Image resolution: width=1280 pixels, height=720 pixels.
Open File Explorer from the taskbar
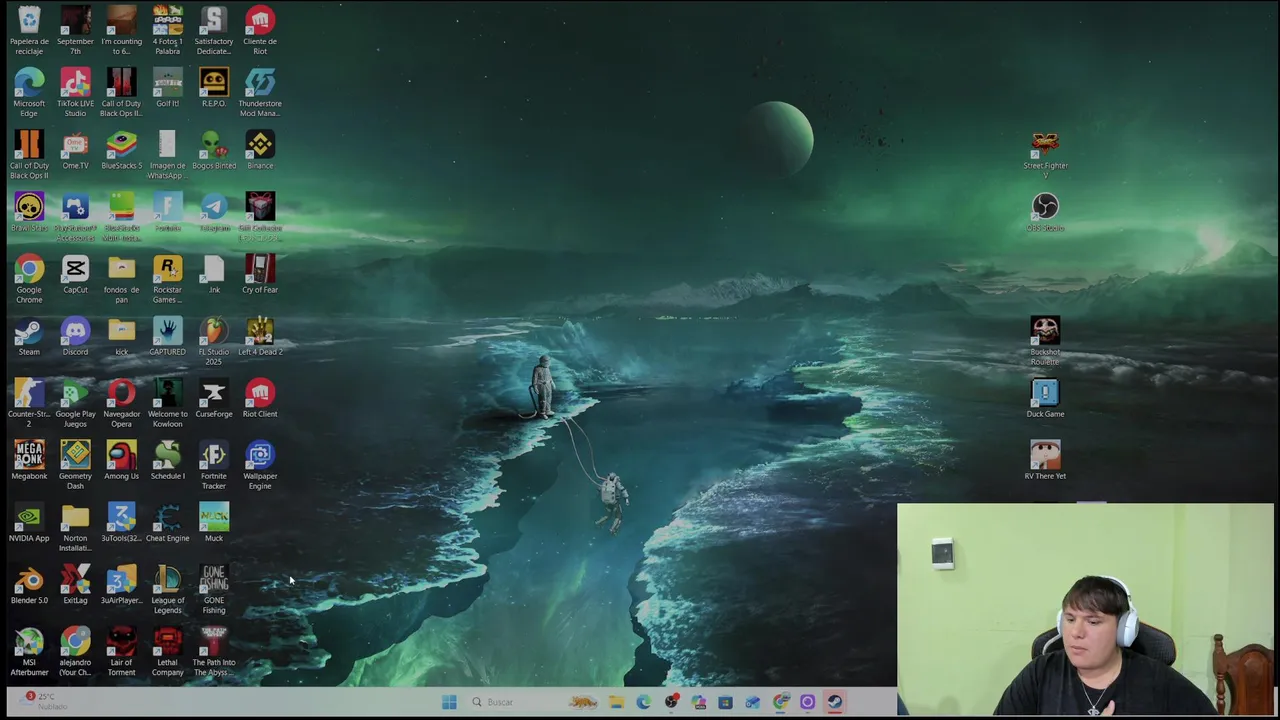pos(616,702)
